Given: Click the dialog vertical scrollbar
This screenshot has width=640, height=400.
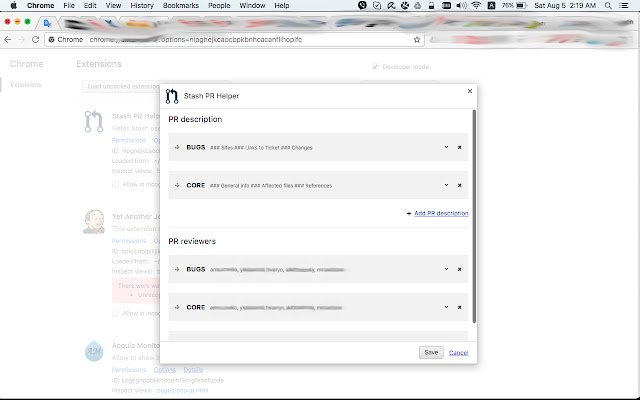Looking at the screenshot, I should [474, 216].
